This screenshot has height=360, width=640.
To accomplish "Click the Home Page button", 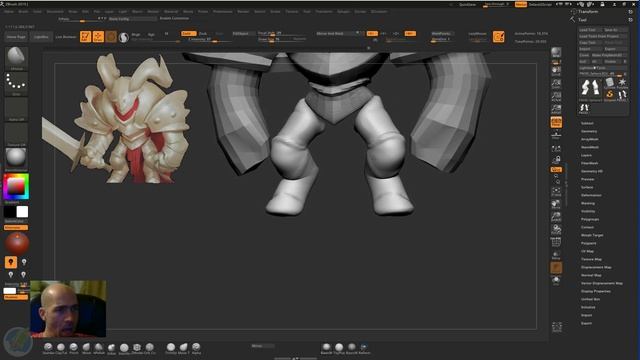I will (x=16, y=37).
